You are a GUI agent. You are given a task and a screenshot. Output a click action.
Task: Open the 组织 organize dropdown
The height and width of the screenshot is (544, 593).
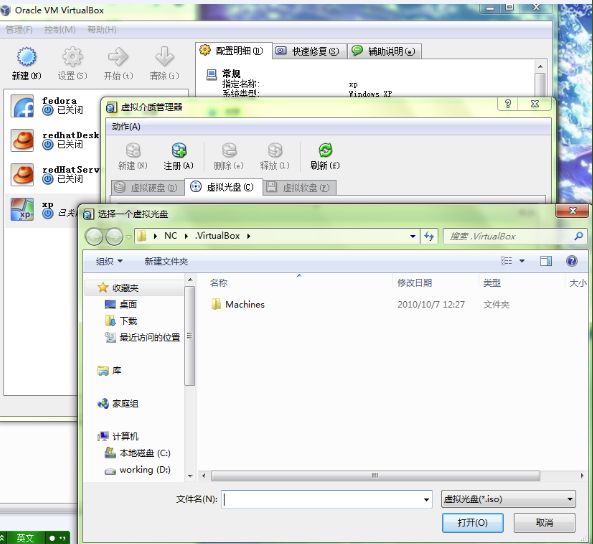click(109, 261)
